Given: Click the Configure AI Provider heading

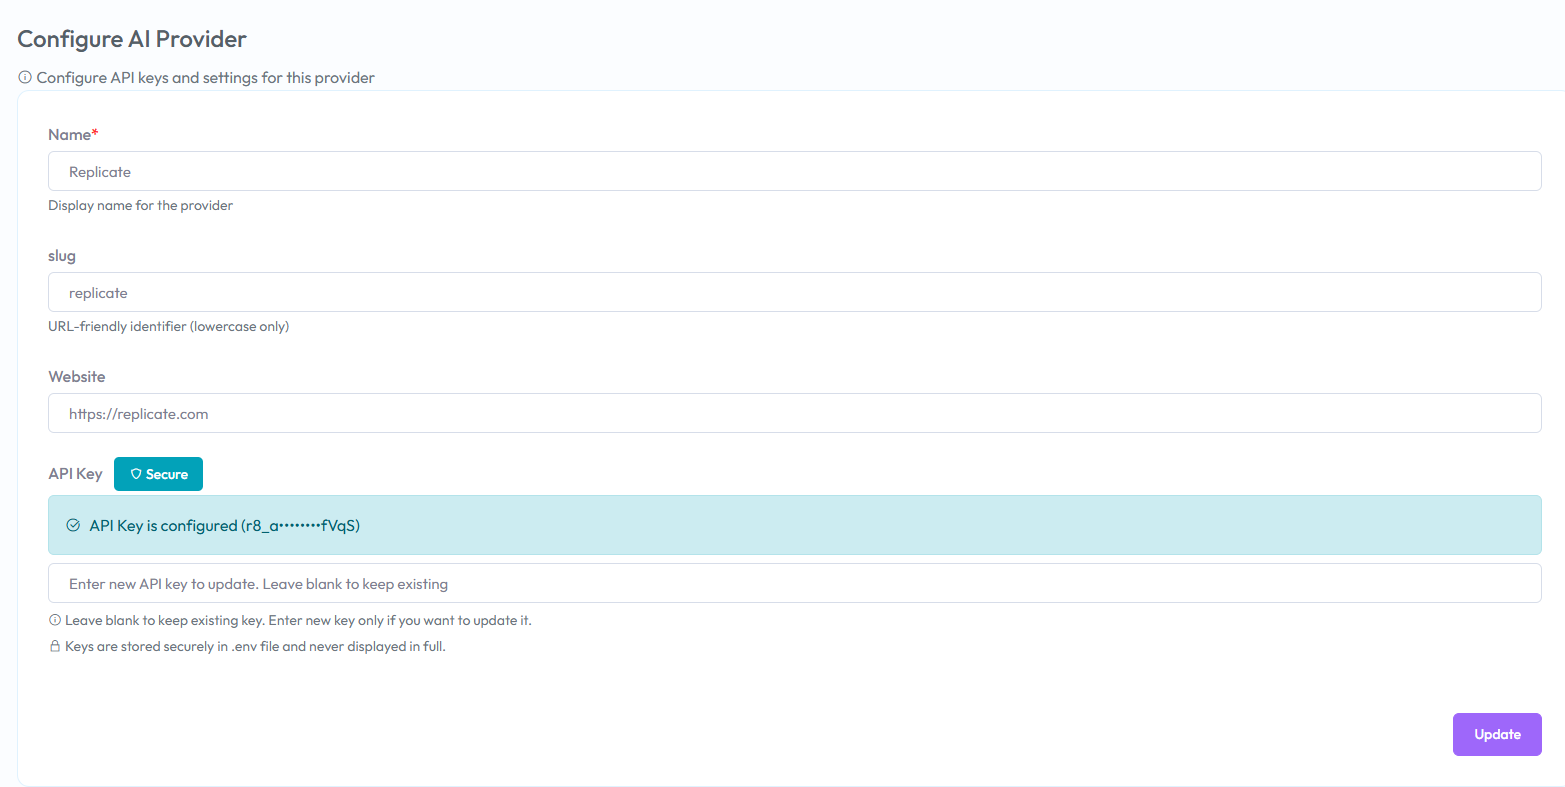Looking at the screenshot, I should click(132, 39).
